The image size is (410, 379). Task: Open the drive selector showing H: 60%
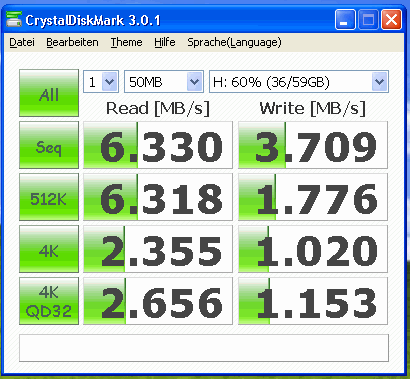[299, 82]
